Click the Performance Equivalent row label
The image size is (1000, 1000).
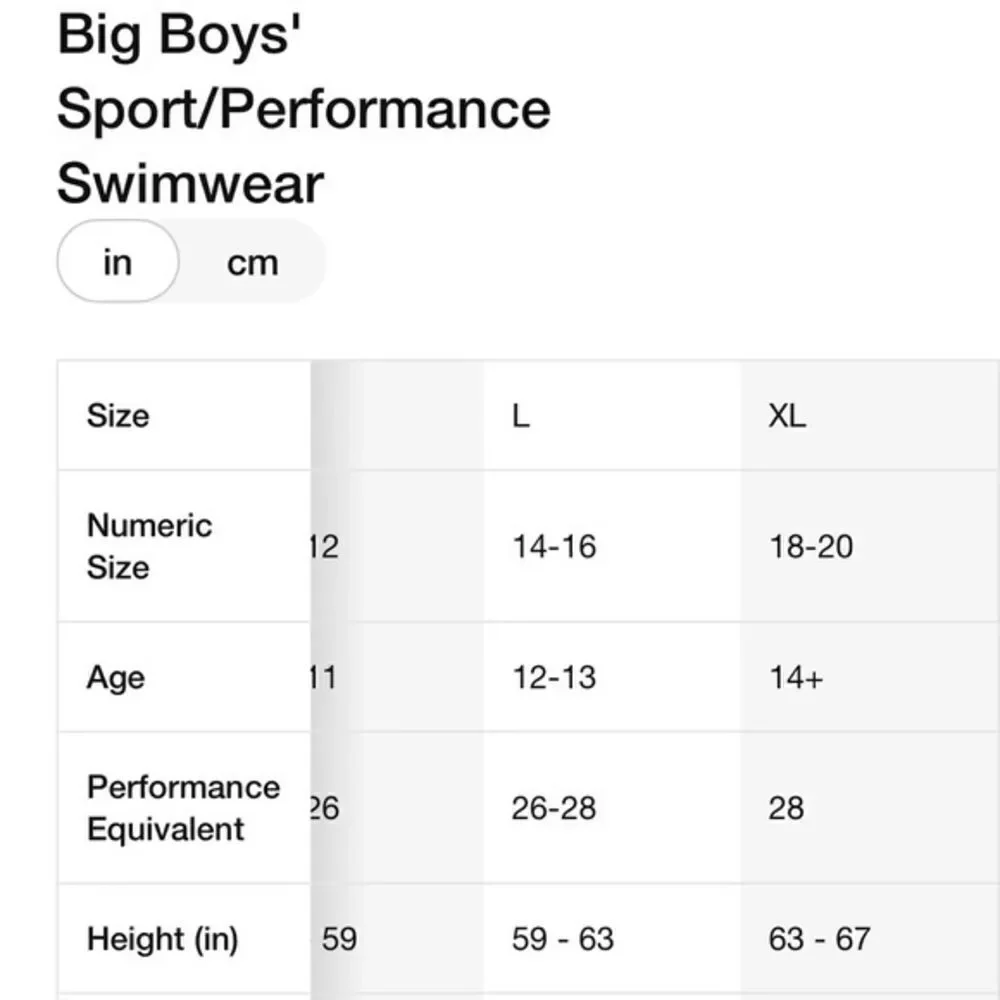pyautogui.click(x=184, y=808)
